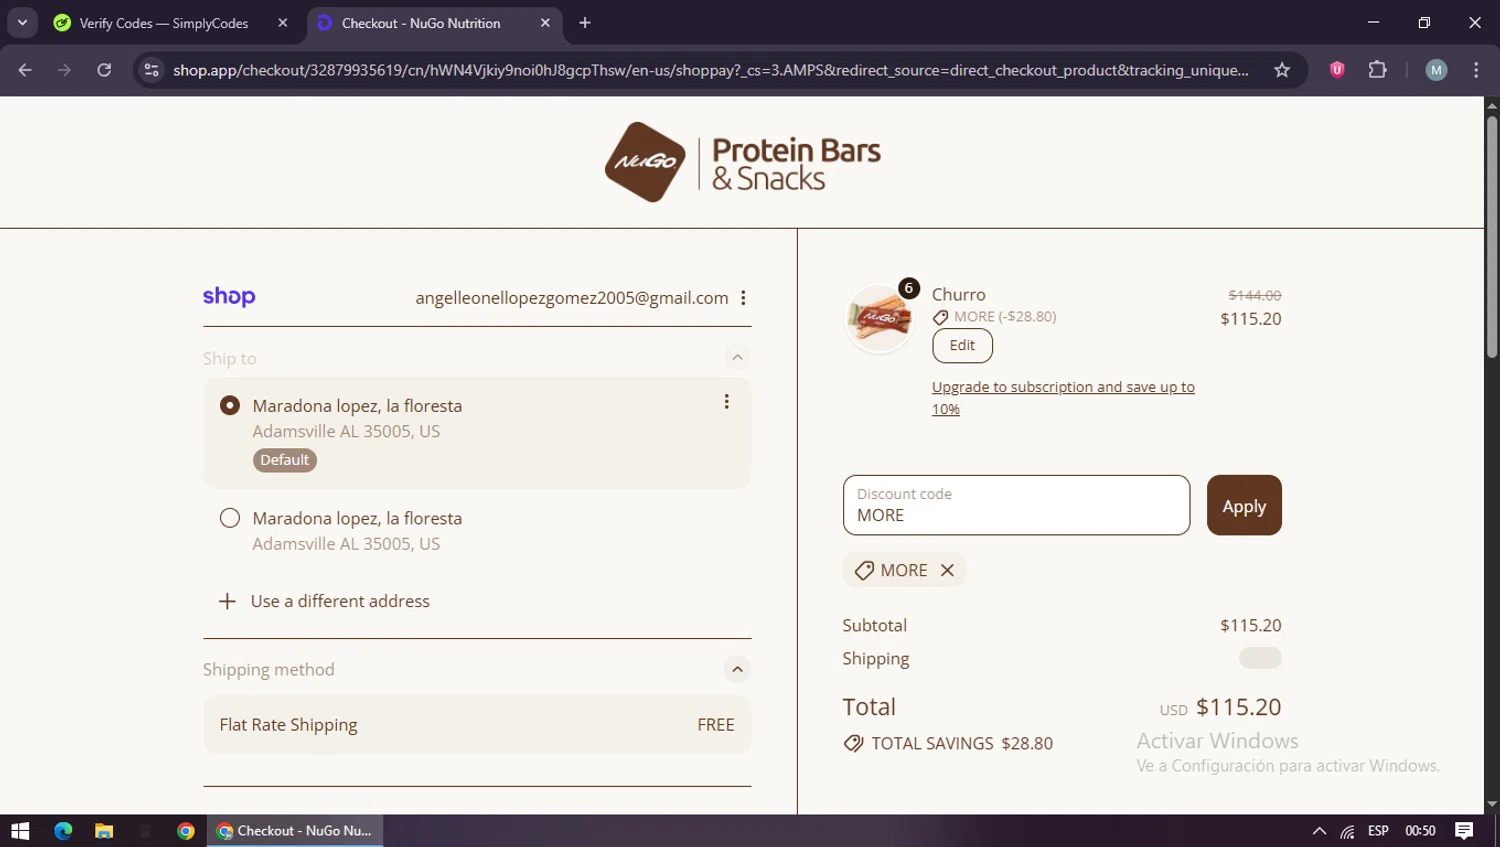1500x847 pixels.
Task: Open the Windows Start menu
Action: click(x=20, y=831)
